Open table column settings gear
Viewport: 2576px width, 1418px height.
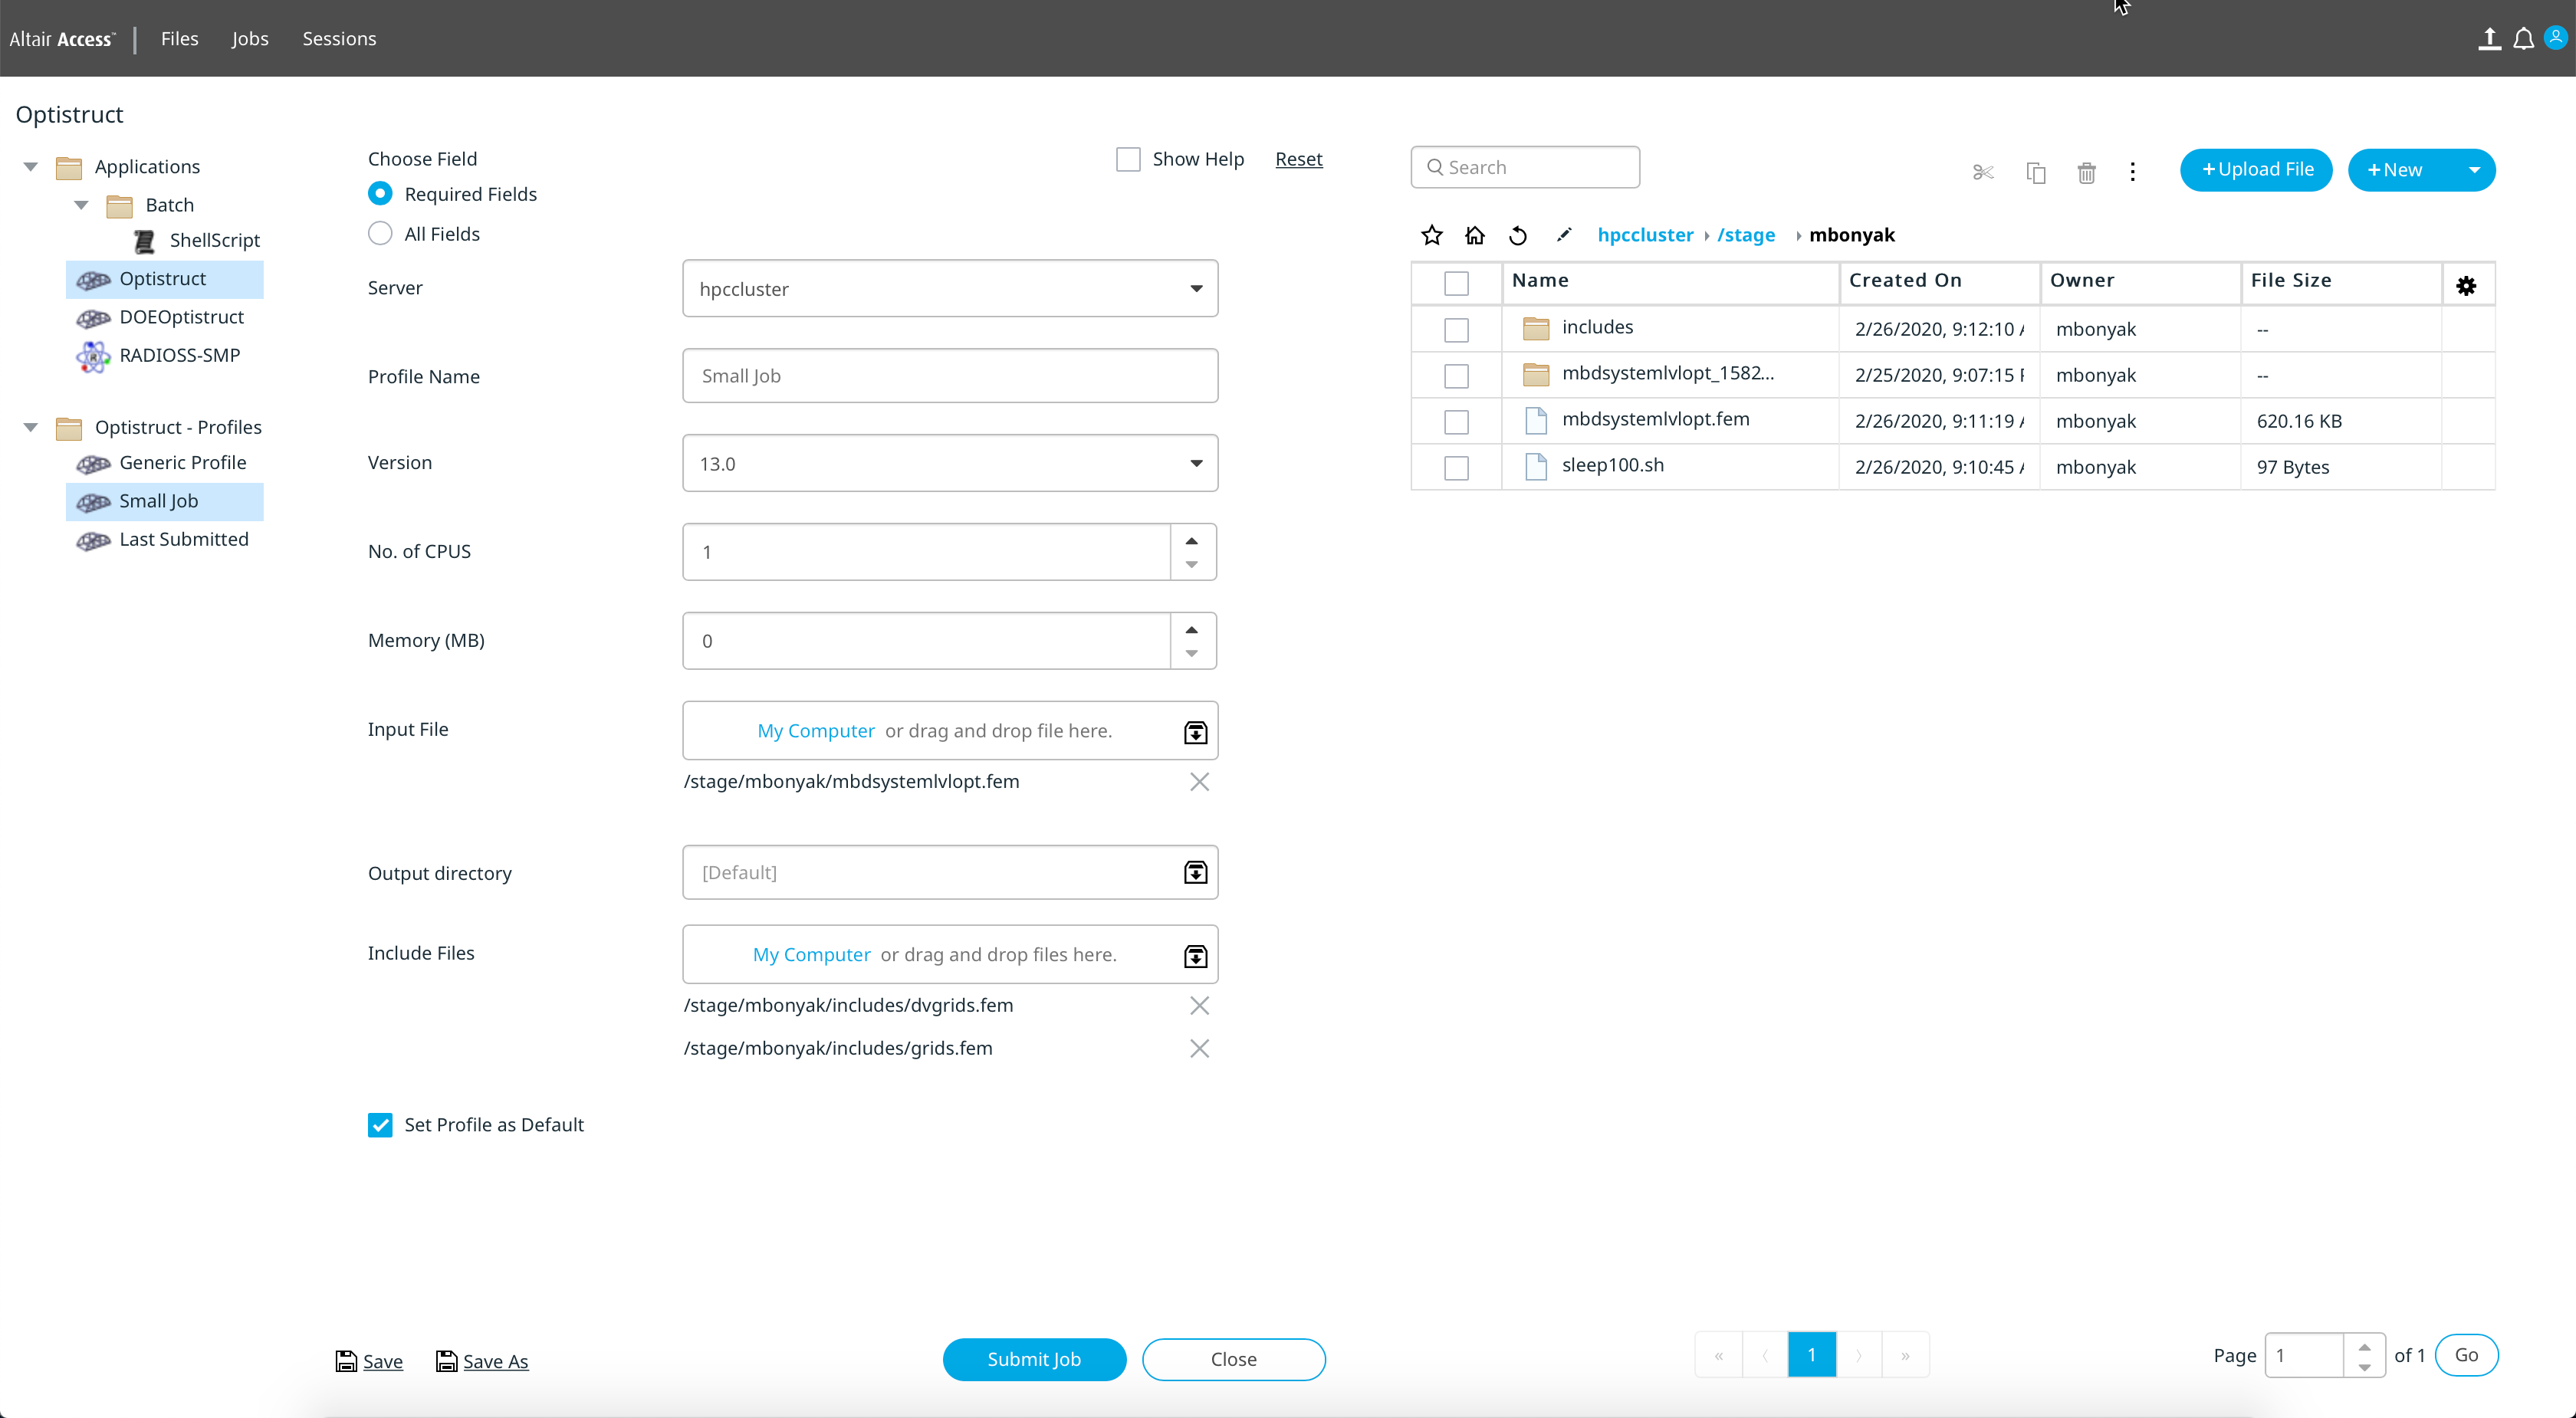click(2466, 286)
